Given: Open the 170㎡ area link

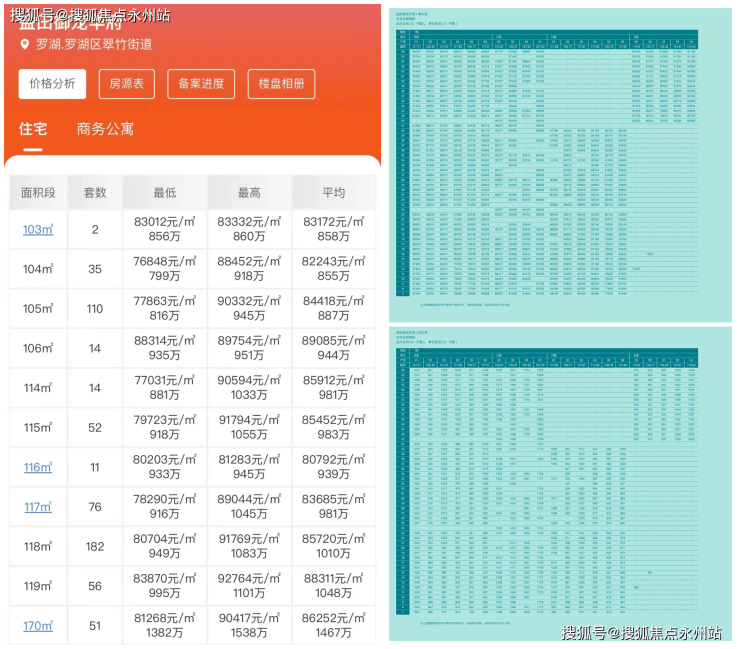Looking at the screenshot, I should [x=38, y=626].
